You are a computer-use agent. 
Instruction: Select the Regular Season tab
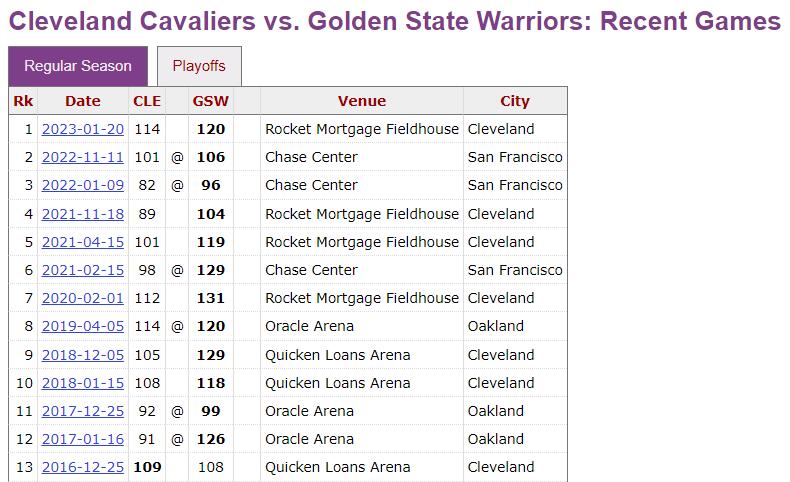coord(78,66)
